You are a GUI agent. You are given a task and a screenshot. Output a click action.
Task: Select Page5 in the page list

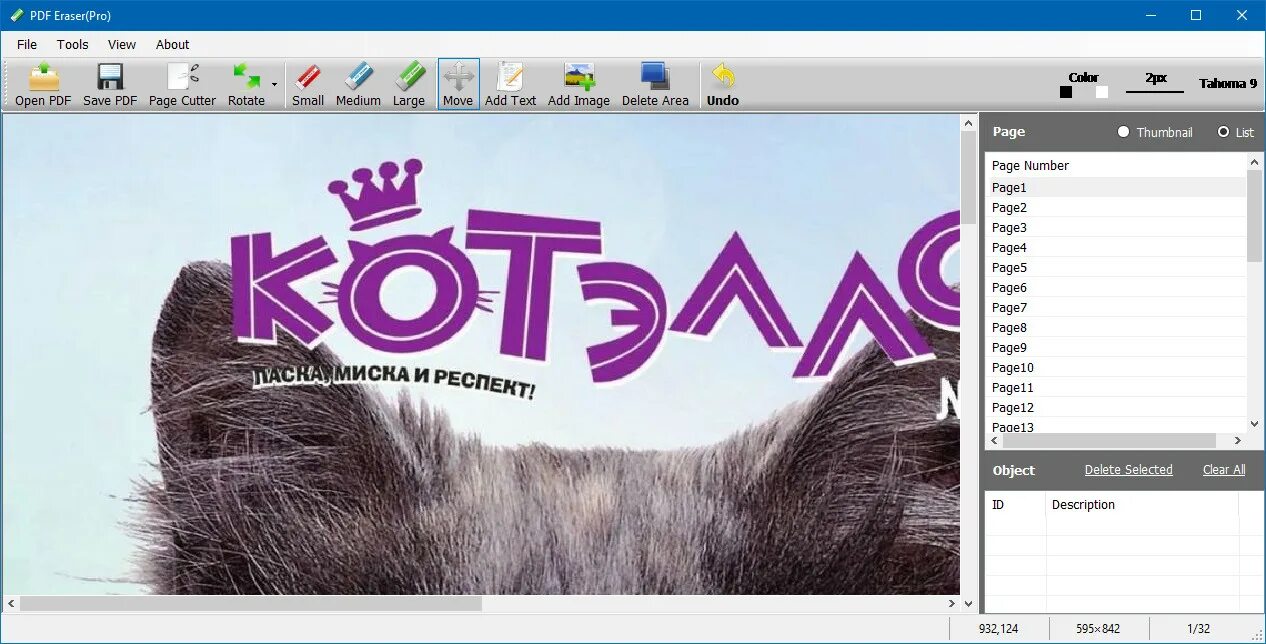click(x=1116, y=267)
